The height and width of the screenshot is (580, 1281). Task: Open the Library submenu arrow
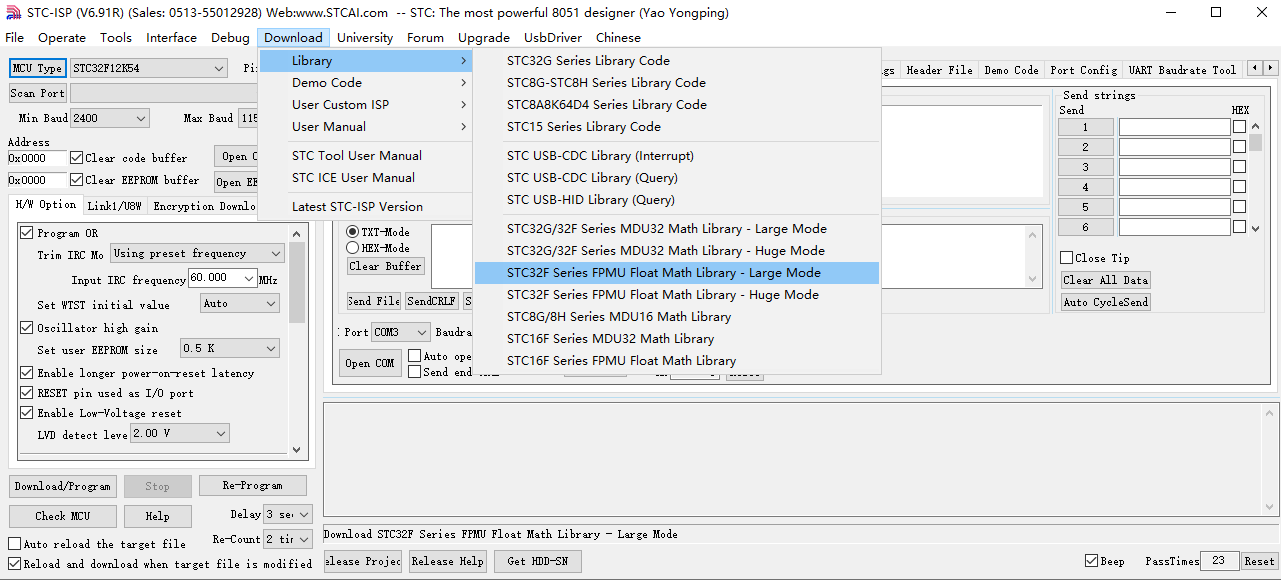tap(463, 61)
